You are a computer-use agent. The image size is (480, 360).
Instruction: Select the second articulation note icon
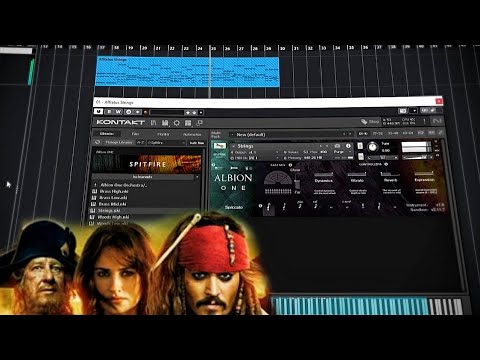click(284, 207)
